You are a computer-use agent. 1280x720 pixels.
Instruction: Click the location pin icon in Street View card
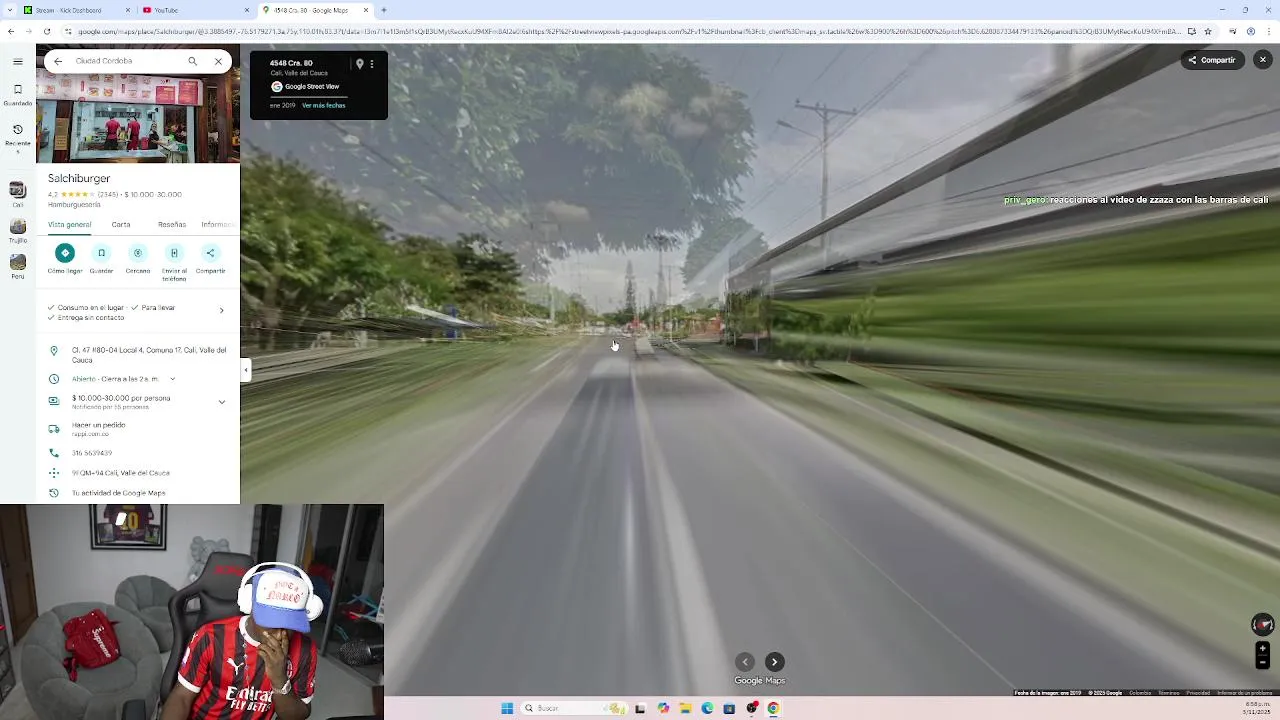tap(359, 64)
